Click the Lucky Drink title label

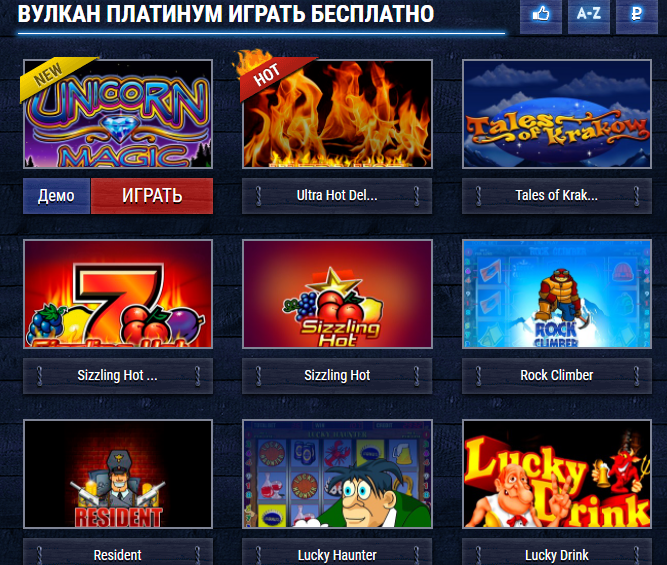pos(557,555)
